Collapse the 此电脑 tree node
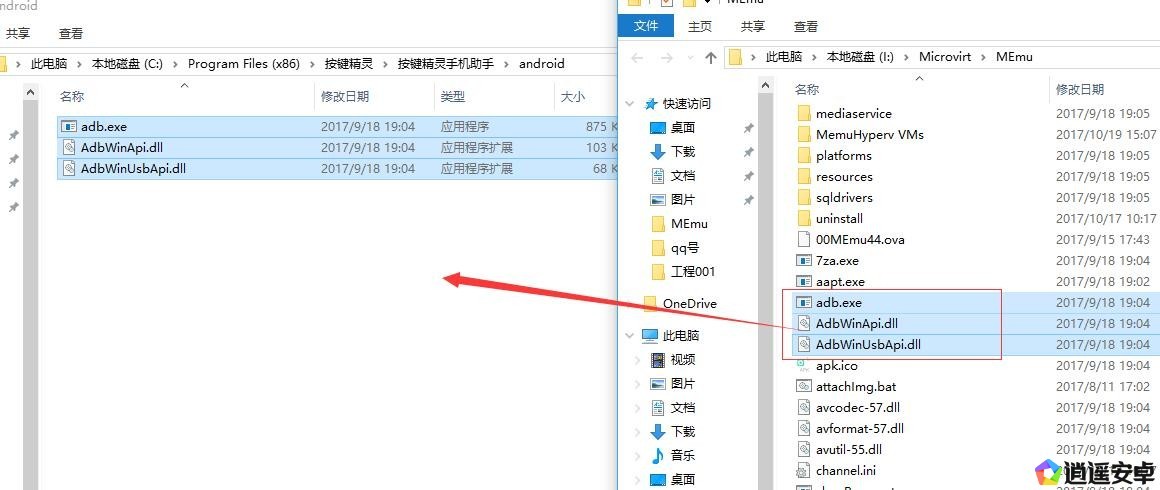 [630, 336]
